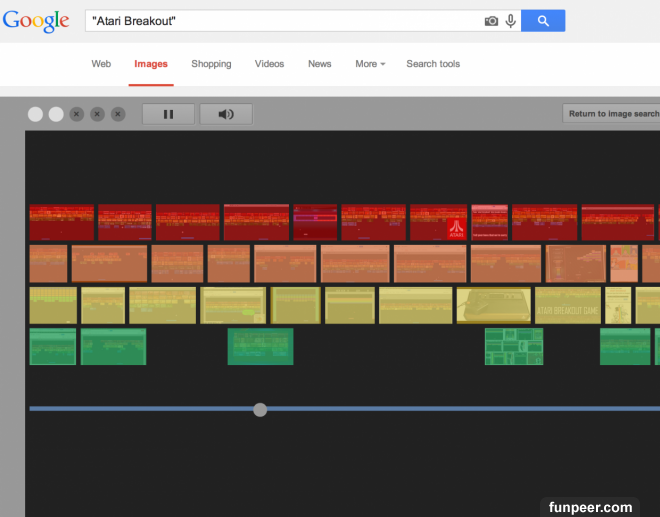Click the red Atari logo brick
Image resolution: width=660 pixels, height=517 pixels.
coord(456,229)
